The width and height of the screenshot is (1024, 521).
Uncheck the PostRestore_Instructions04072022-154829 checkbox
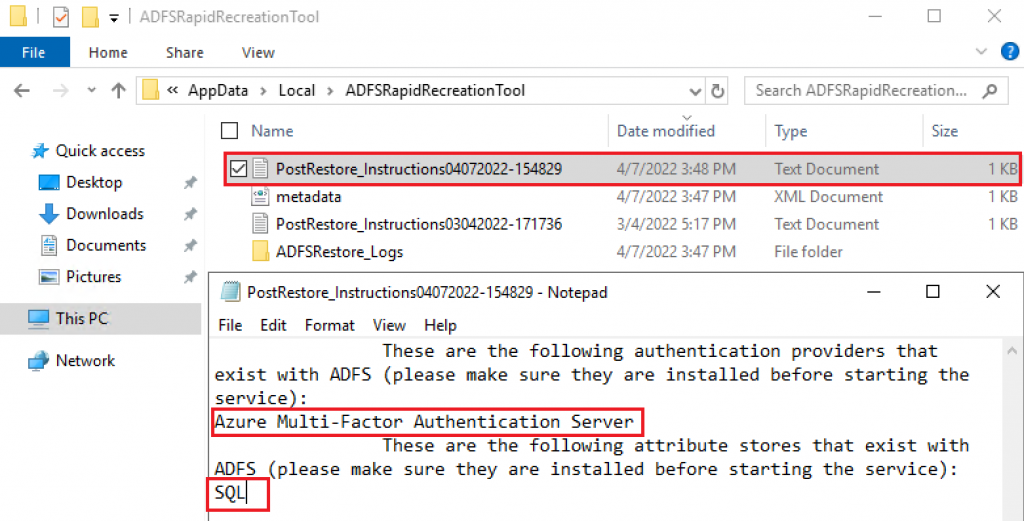click(x=238, y=169)
